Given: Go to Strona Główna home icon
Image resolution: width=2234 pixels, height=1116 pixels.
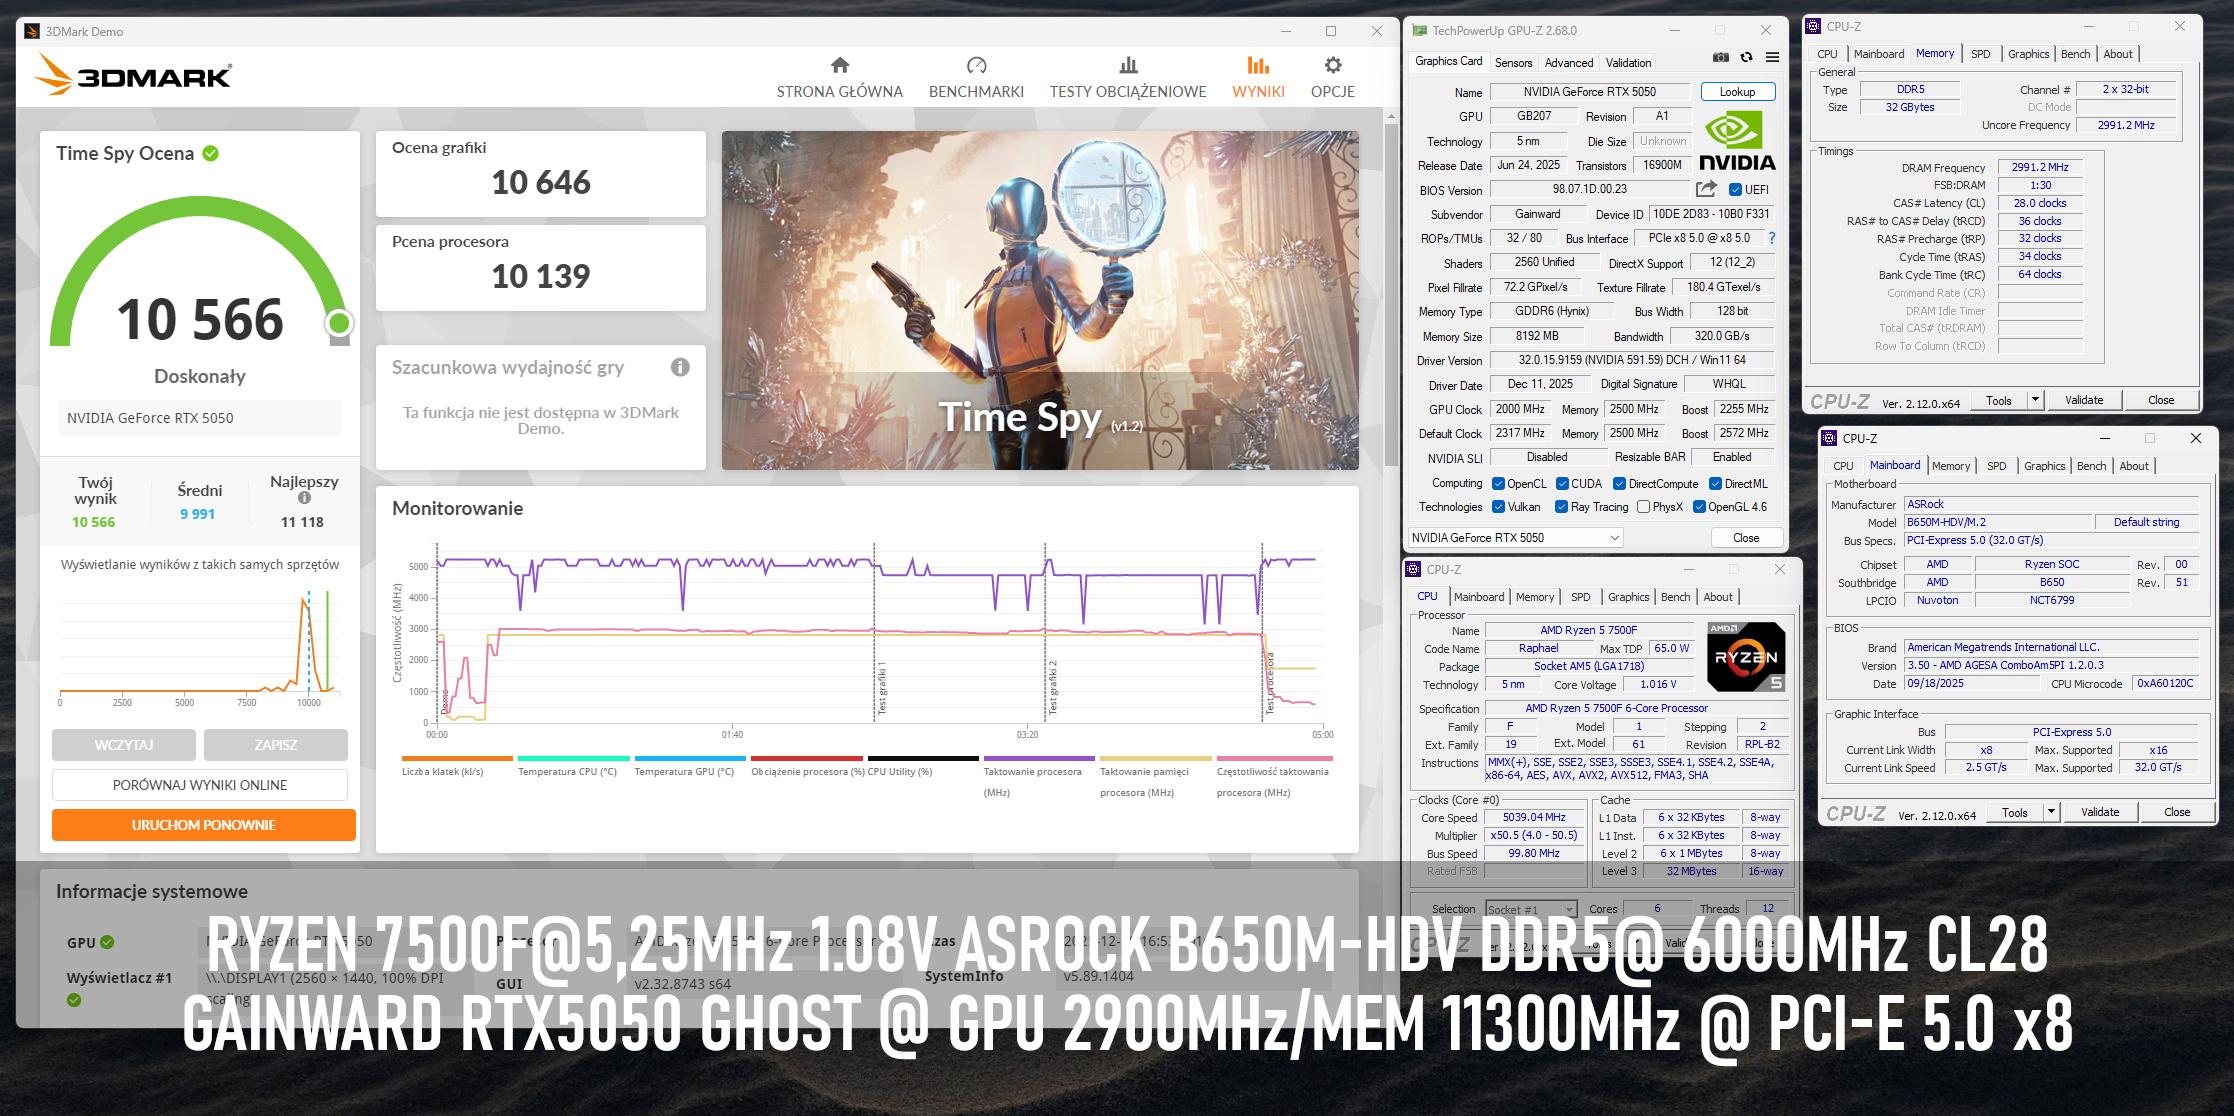Looking at the screenshot, I should [839, 66].
